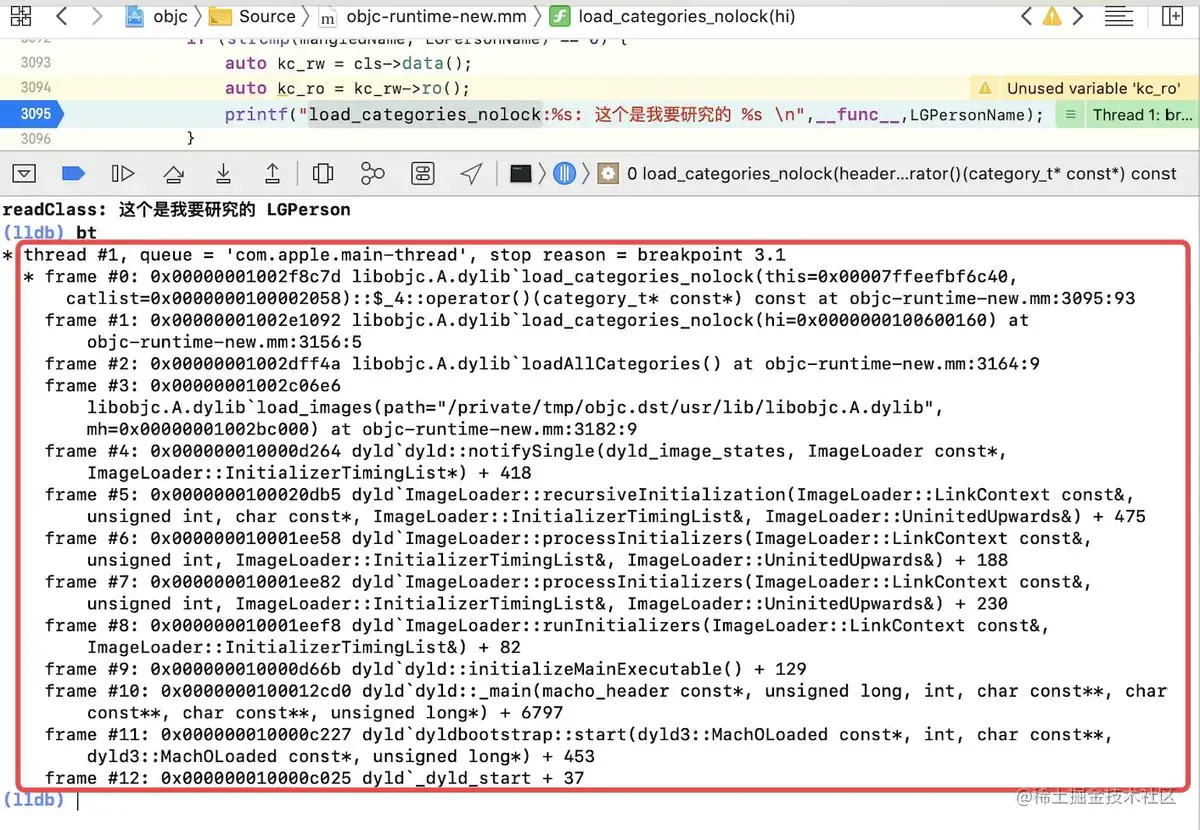Add a new editor pane
The image size is (1200, 830).
1171,16
